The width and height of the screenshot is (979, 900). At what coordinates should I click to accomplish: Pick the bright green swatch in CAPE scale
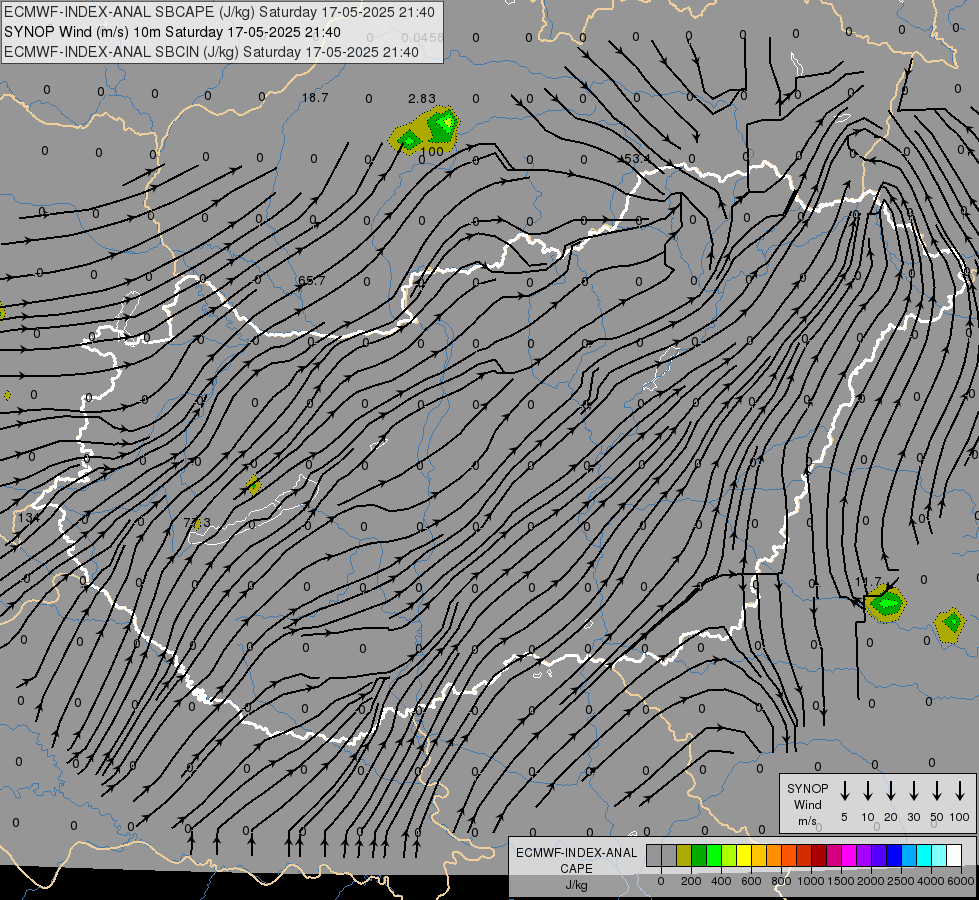(x=714, y=855)
